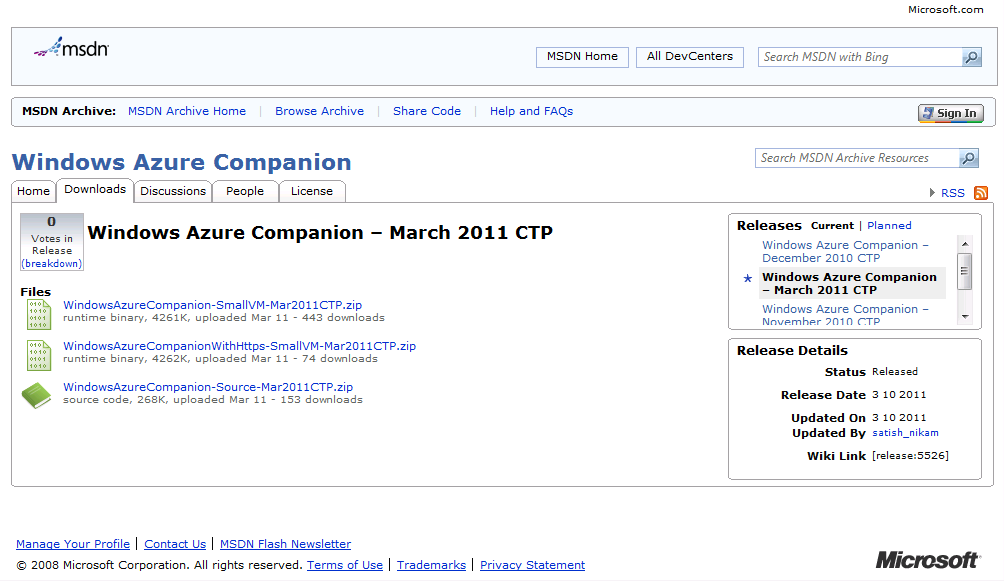Viewport: 1004px width, 581px height.
Task: Download WindowsAzureCompanionWithHttps-SmallVM-Mar2011CTP.zip
Action: [x=239, y=346]
